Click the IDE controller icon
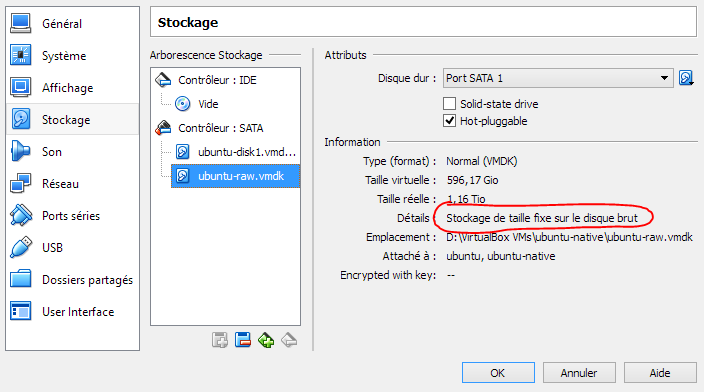Image resolution: width=704 pixels, height=392 pixels. [x=163, y=80]
